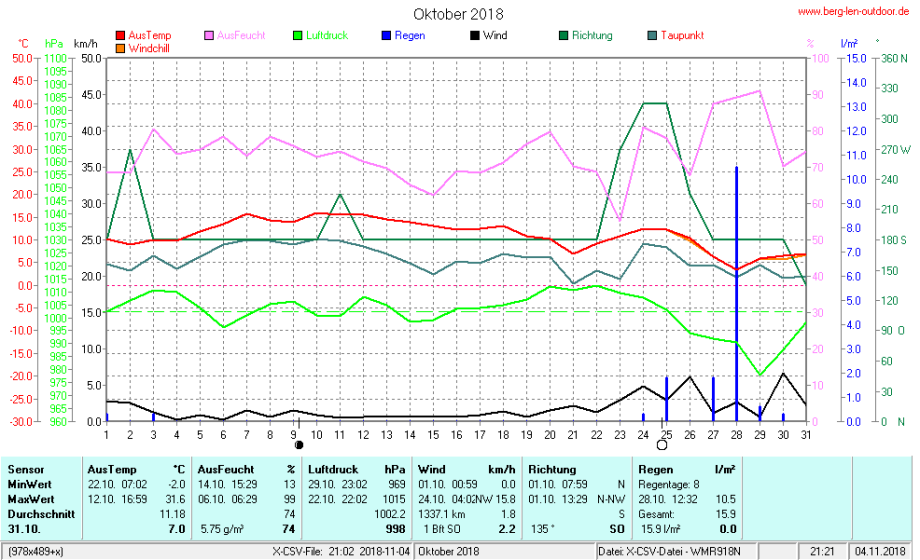Click the Regen column header in the table

tap(654, 468)
